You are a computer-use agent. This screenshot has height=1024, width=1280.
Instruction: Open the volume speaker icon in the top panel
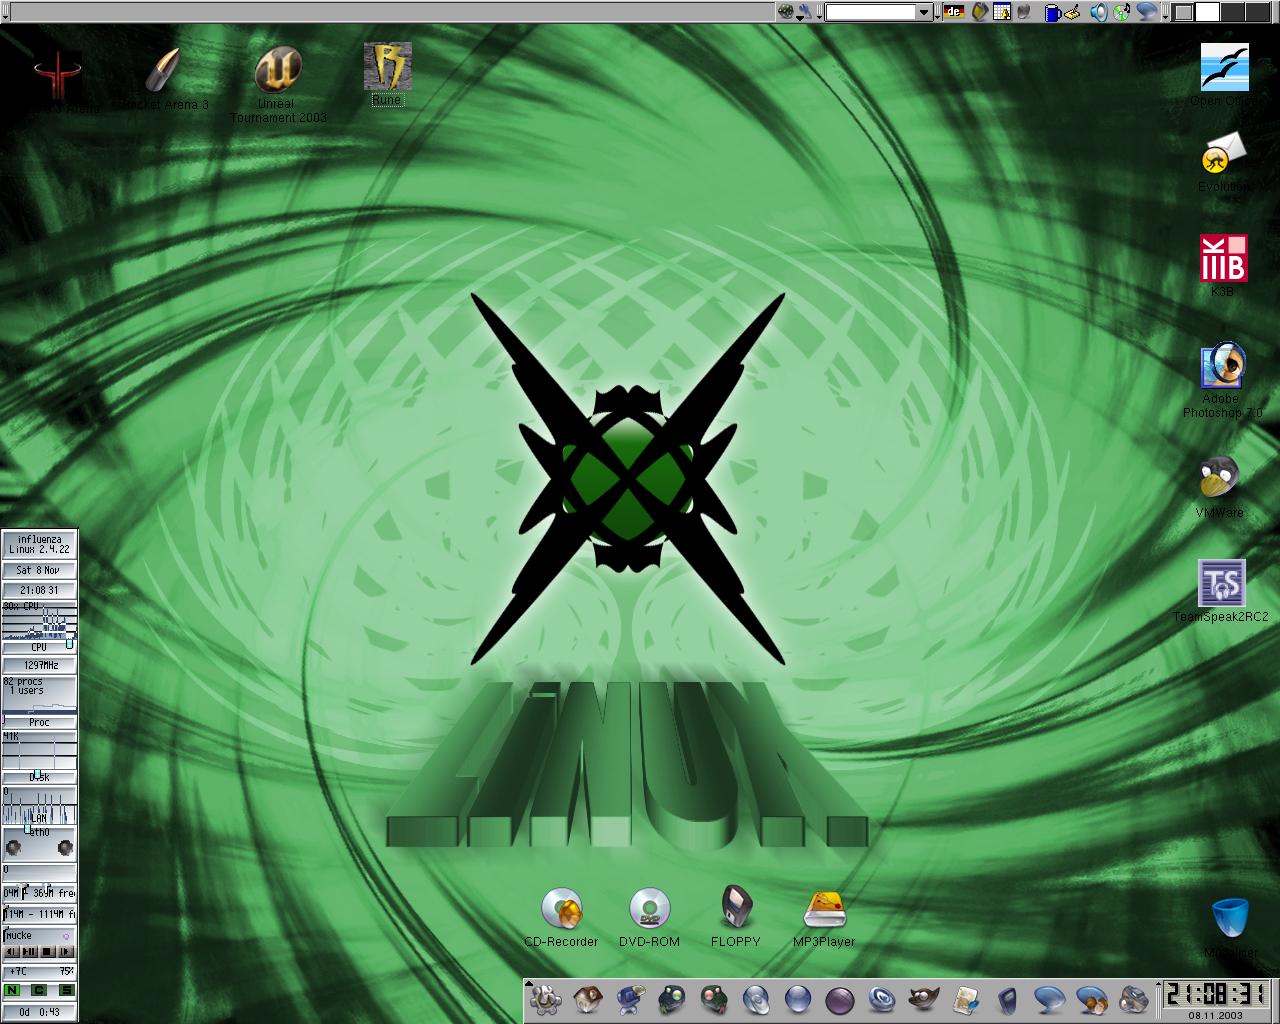[x=1097, y=13]
